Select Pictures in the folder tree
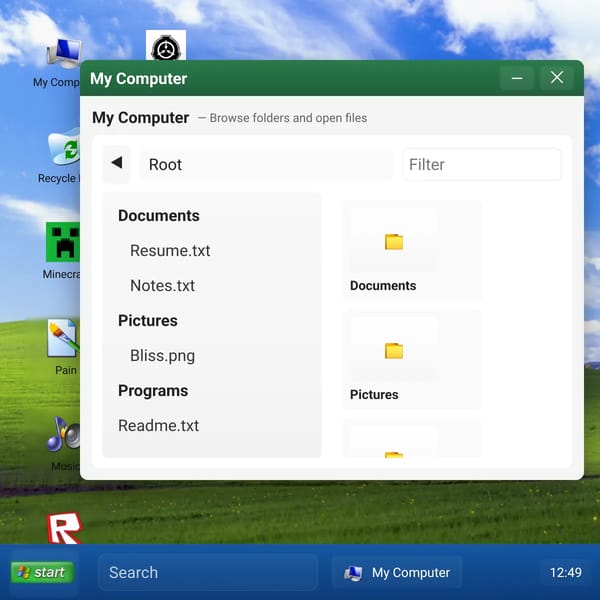Viewport: 600px width, 600px height. point(148,321)
